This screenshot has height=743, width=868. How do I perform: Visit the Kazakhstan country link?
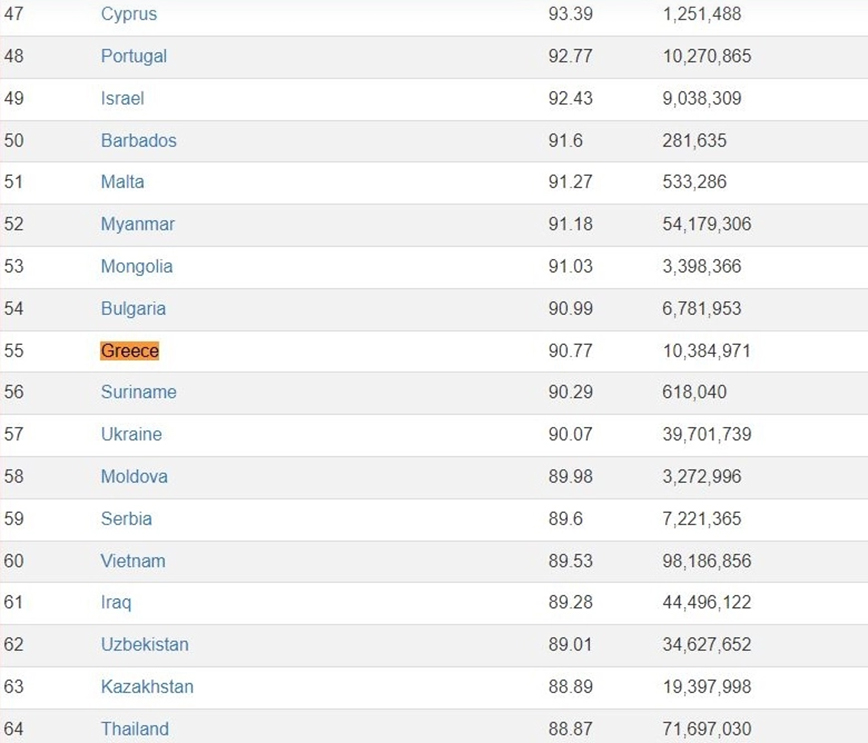pyautogui.click(x=147, y=687)
